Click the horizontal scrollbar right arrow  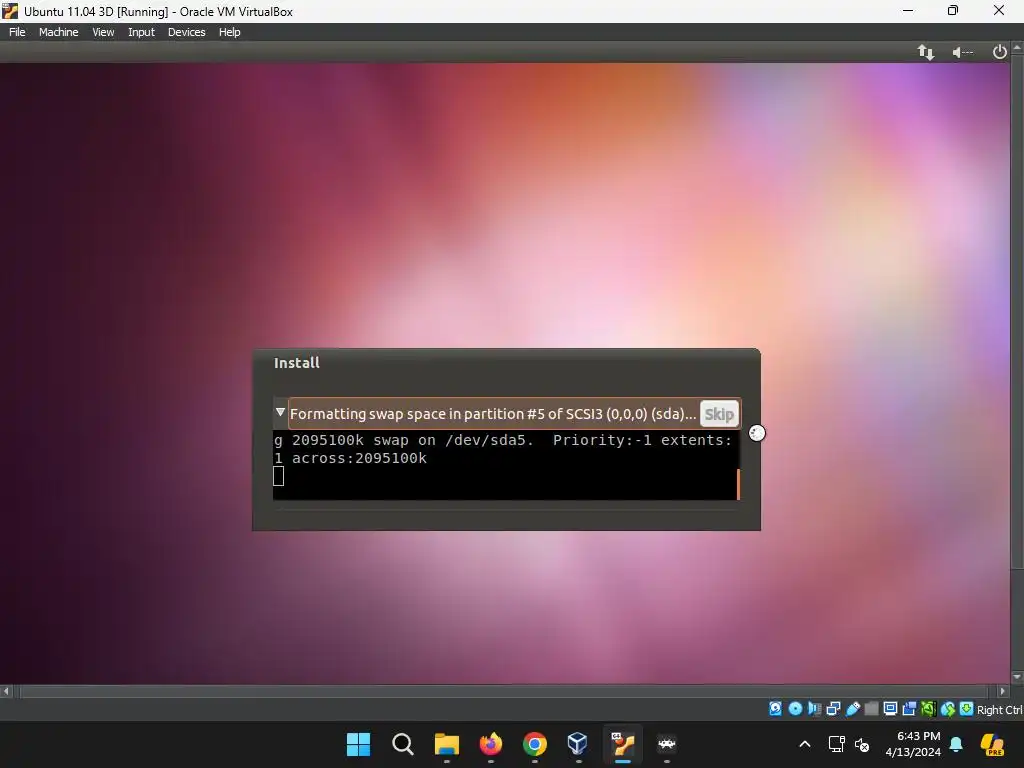1002,691
